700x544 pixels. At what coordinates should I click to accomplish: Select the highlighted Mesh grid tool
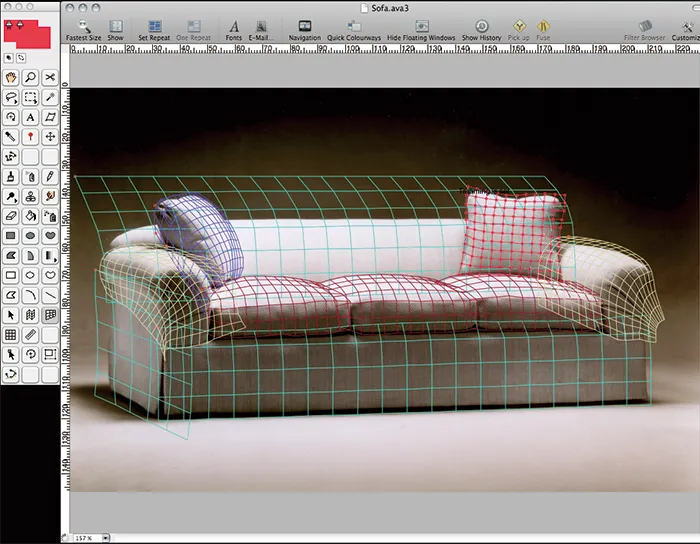(50, 315)
